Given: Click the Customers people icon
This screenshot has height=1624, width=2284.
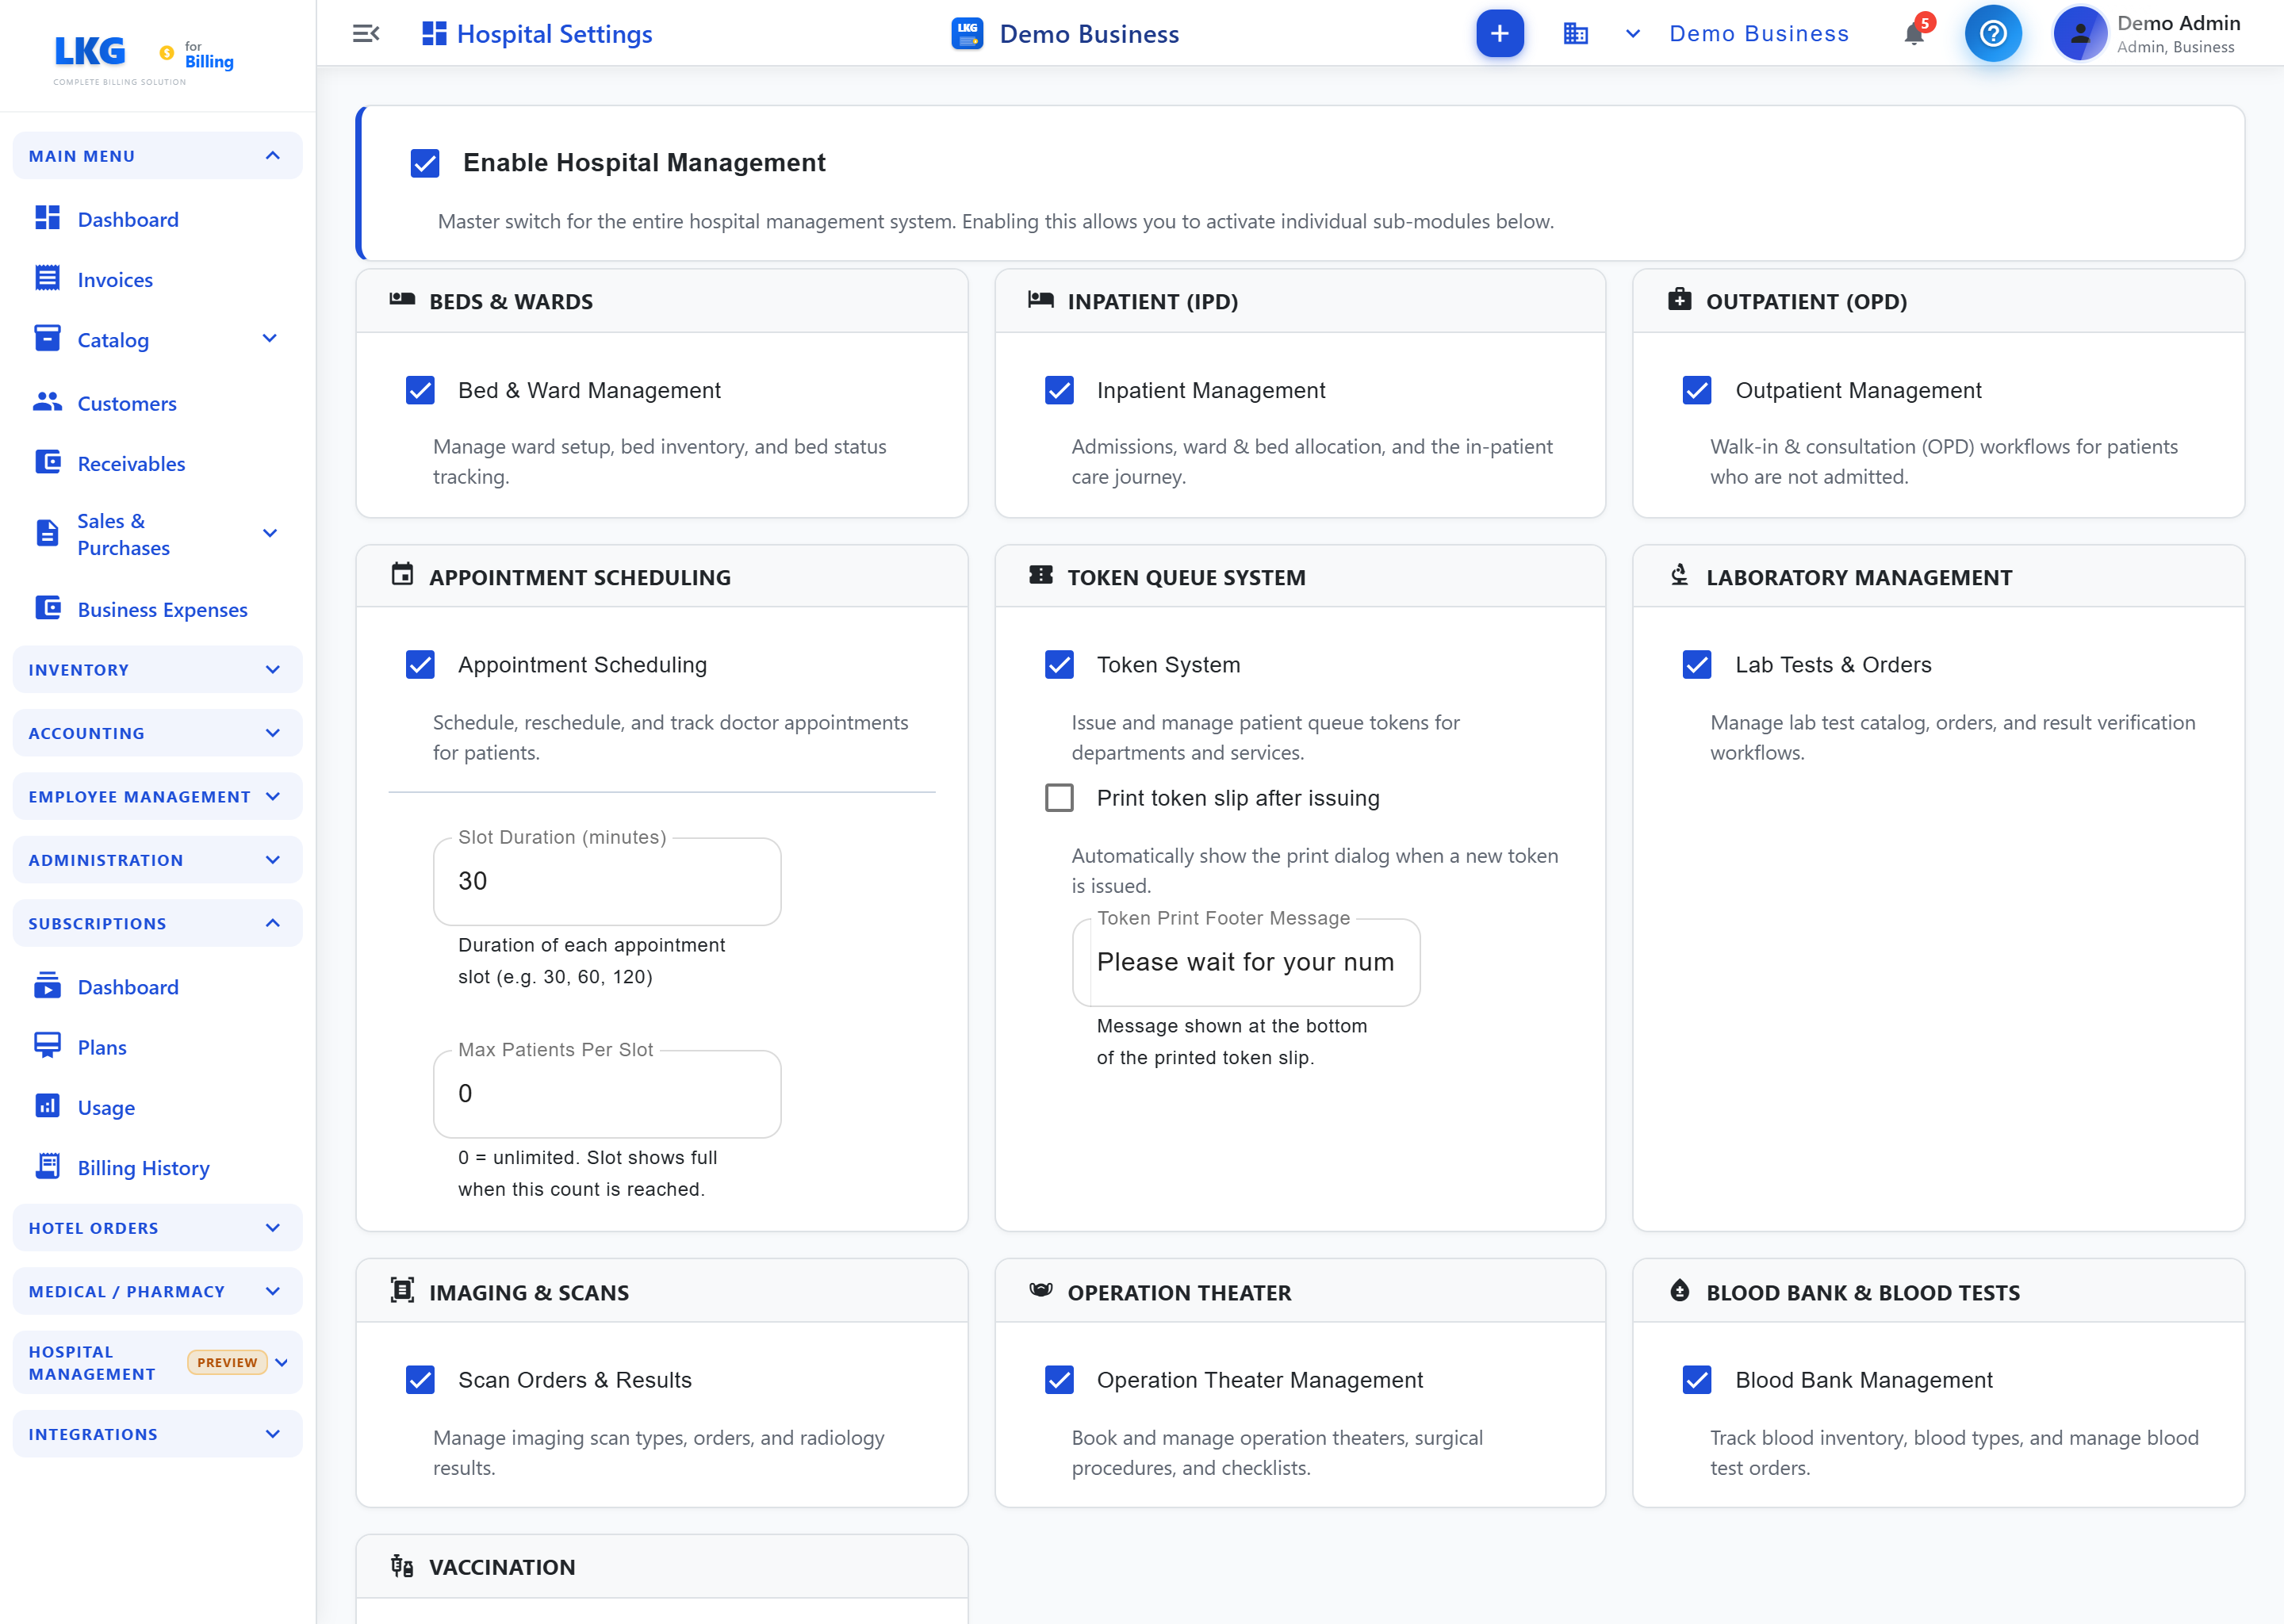Looking at the screenshot, I should pyautogui.click(x=47, y=402).
